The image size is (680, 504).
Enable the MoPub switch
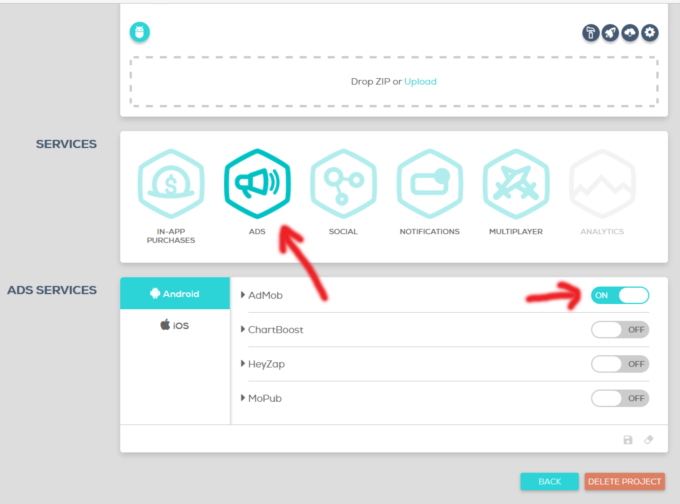click(x=620, y=398)
